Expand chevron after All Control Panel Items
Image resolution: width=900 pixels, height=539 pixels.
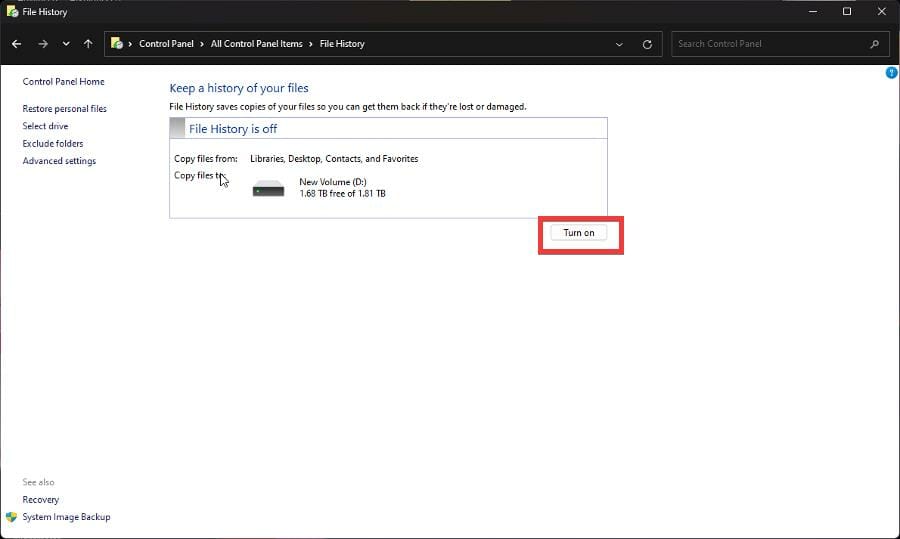coord(311,44)
